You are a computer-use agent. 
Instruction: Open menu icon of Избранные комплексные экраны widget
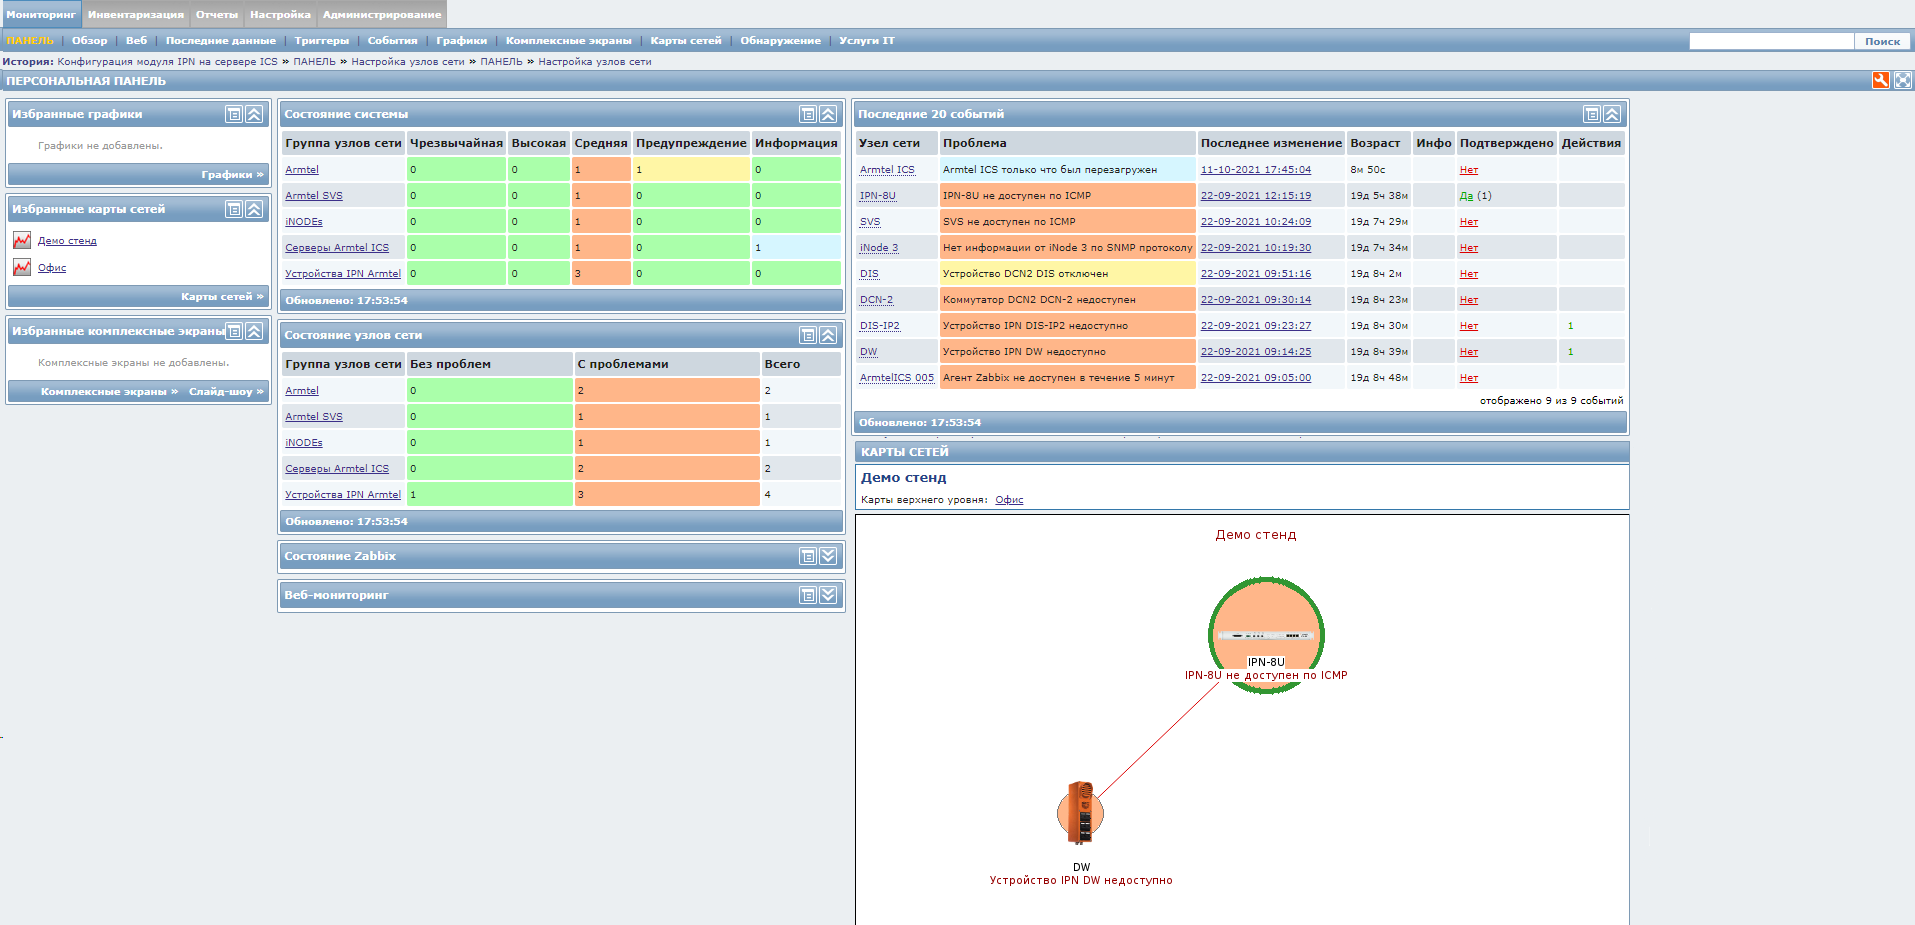233,331
